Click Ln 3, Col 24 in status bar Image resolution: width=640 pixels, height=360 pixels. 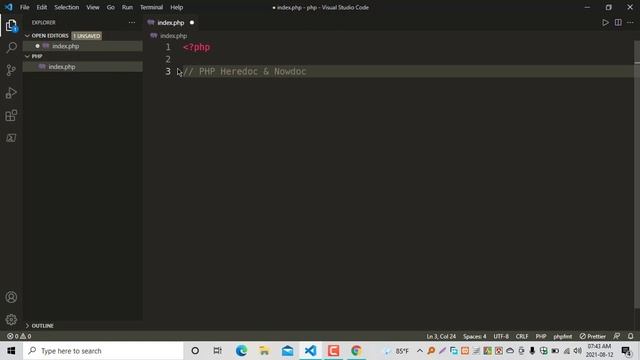click(x=441, y=336)
